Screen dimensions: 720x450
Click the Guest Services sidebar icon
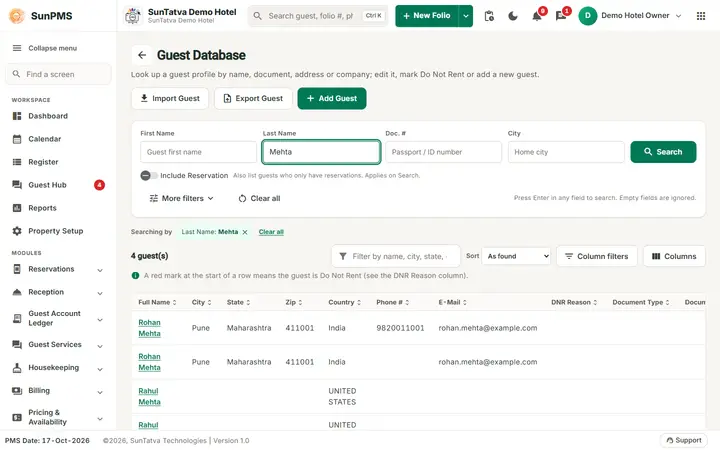[x=17, y=344]
